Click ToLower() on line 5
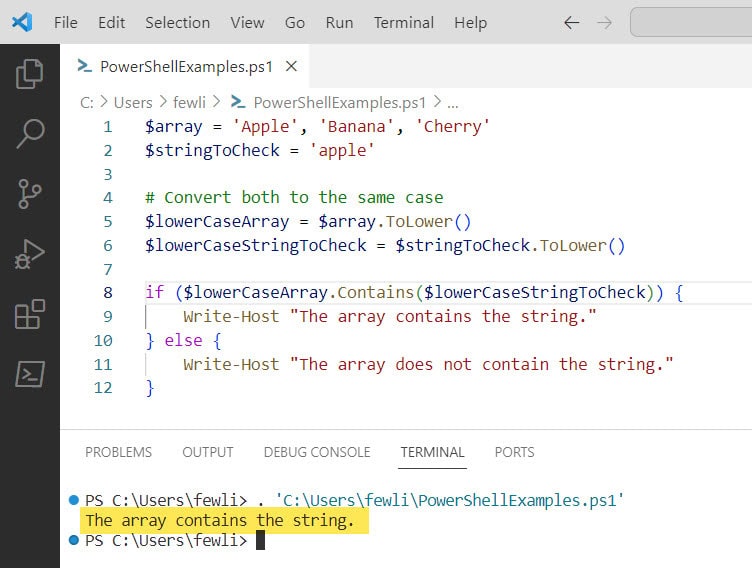Screen dimensions: 752x568 coord(428,222)
